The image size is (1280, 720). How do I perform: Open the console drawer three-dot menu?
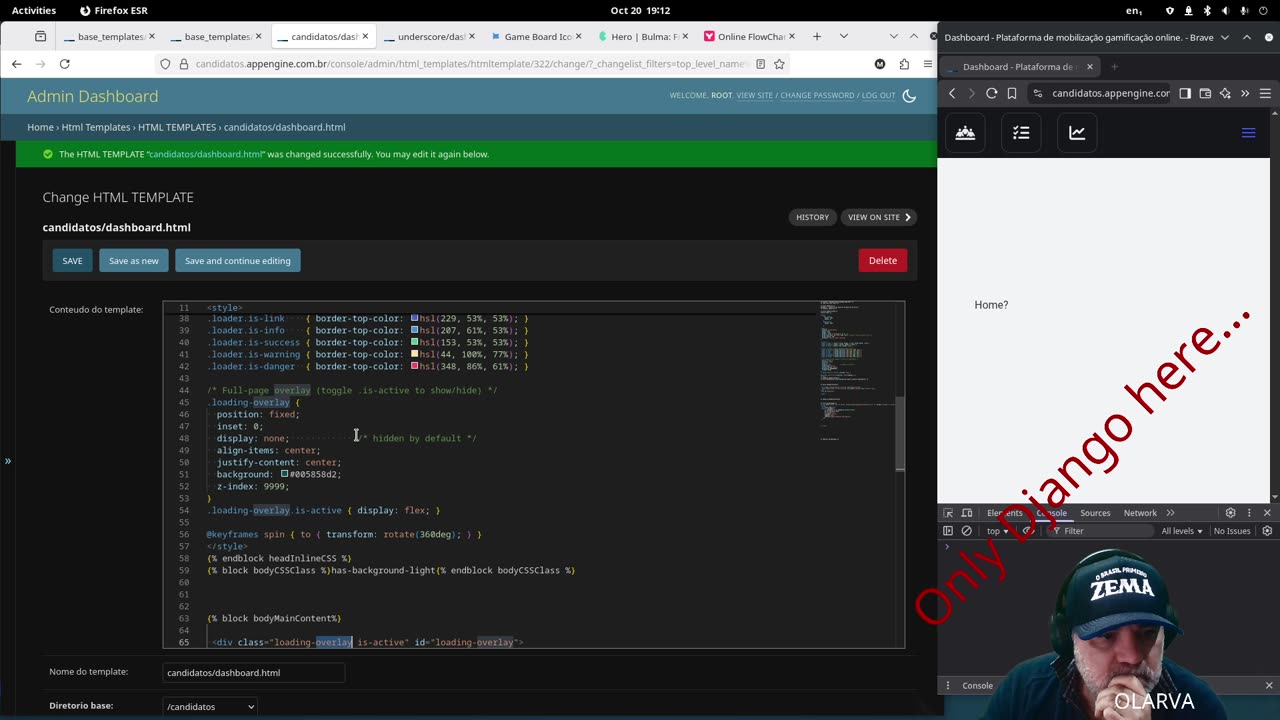coord(948,686)
